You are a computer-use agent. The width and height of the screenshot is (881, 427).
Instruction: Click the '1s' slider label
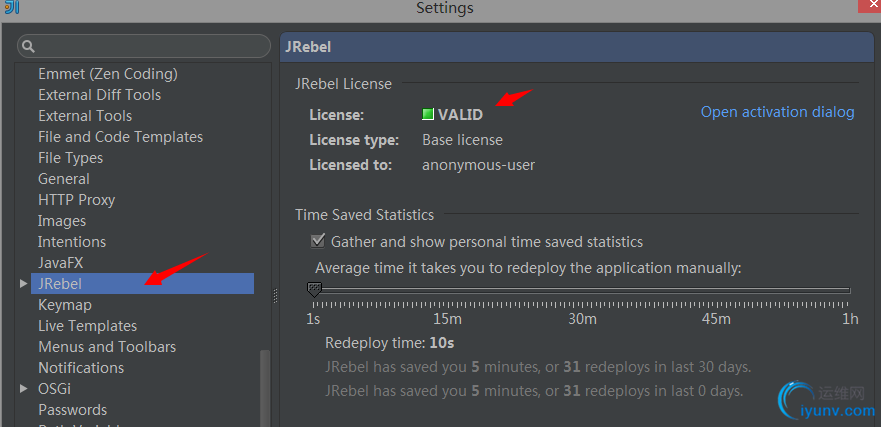313,319
